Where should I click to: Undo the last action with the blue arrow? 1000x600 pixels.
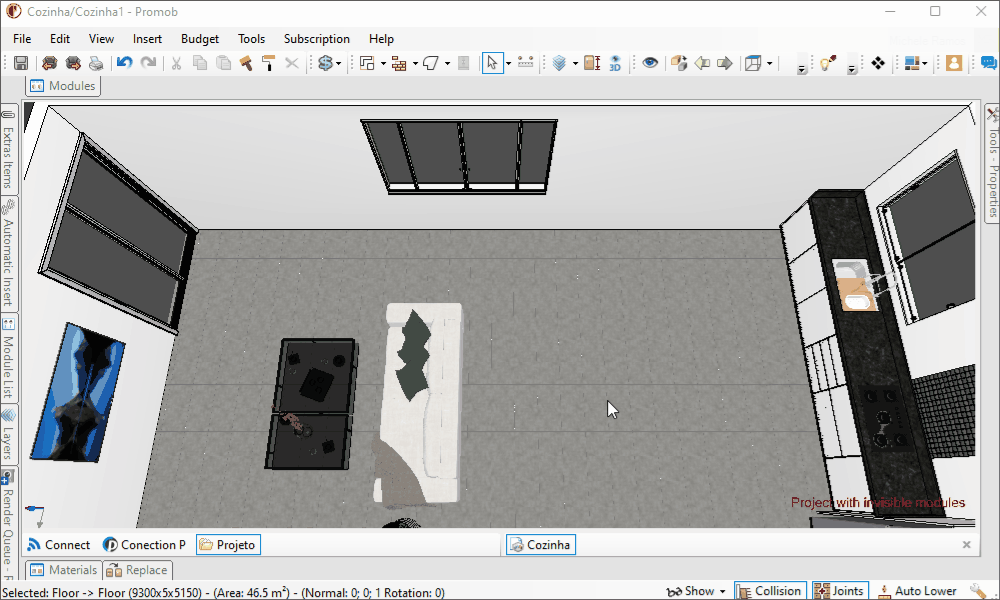pyautogui.click(x=124, y=63)
